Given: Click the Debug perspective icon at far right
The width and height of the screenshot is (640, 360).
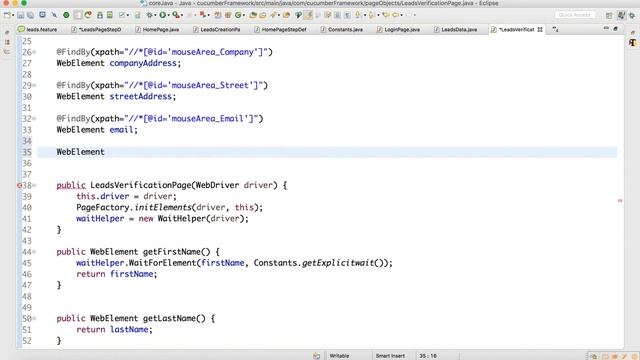Looking at the screenshot, I should coord(632,16).
